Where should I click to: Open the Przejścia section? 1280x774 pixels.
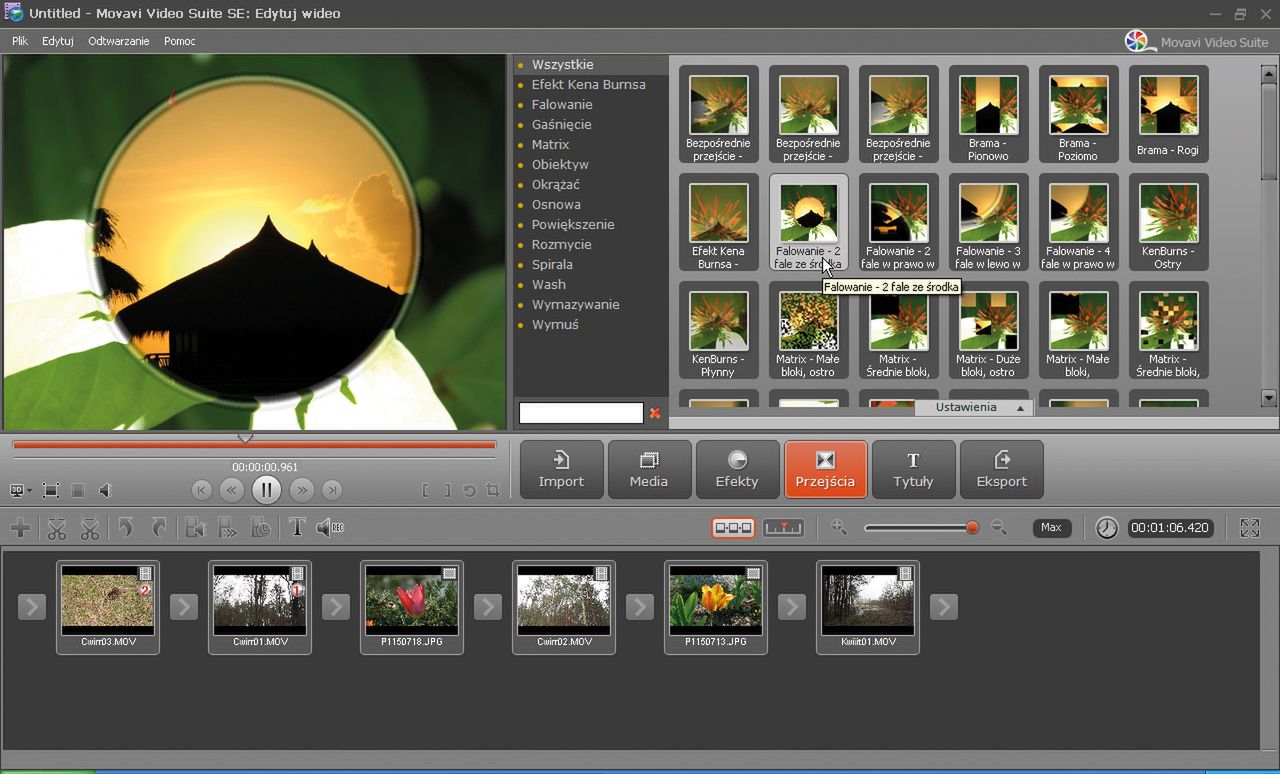tap(825, 469)
